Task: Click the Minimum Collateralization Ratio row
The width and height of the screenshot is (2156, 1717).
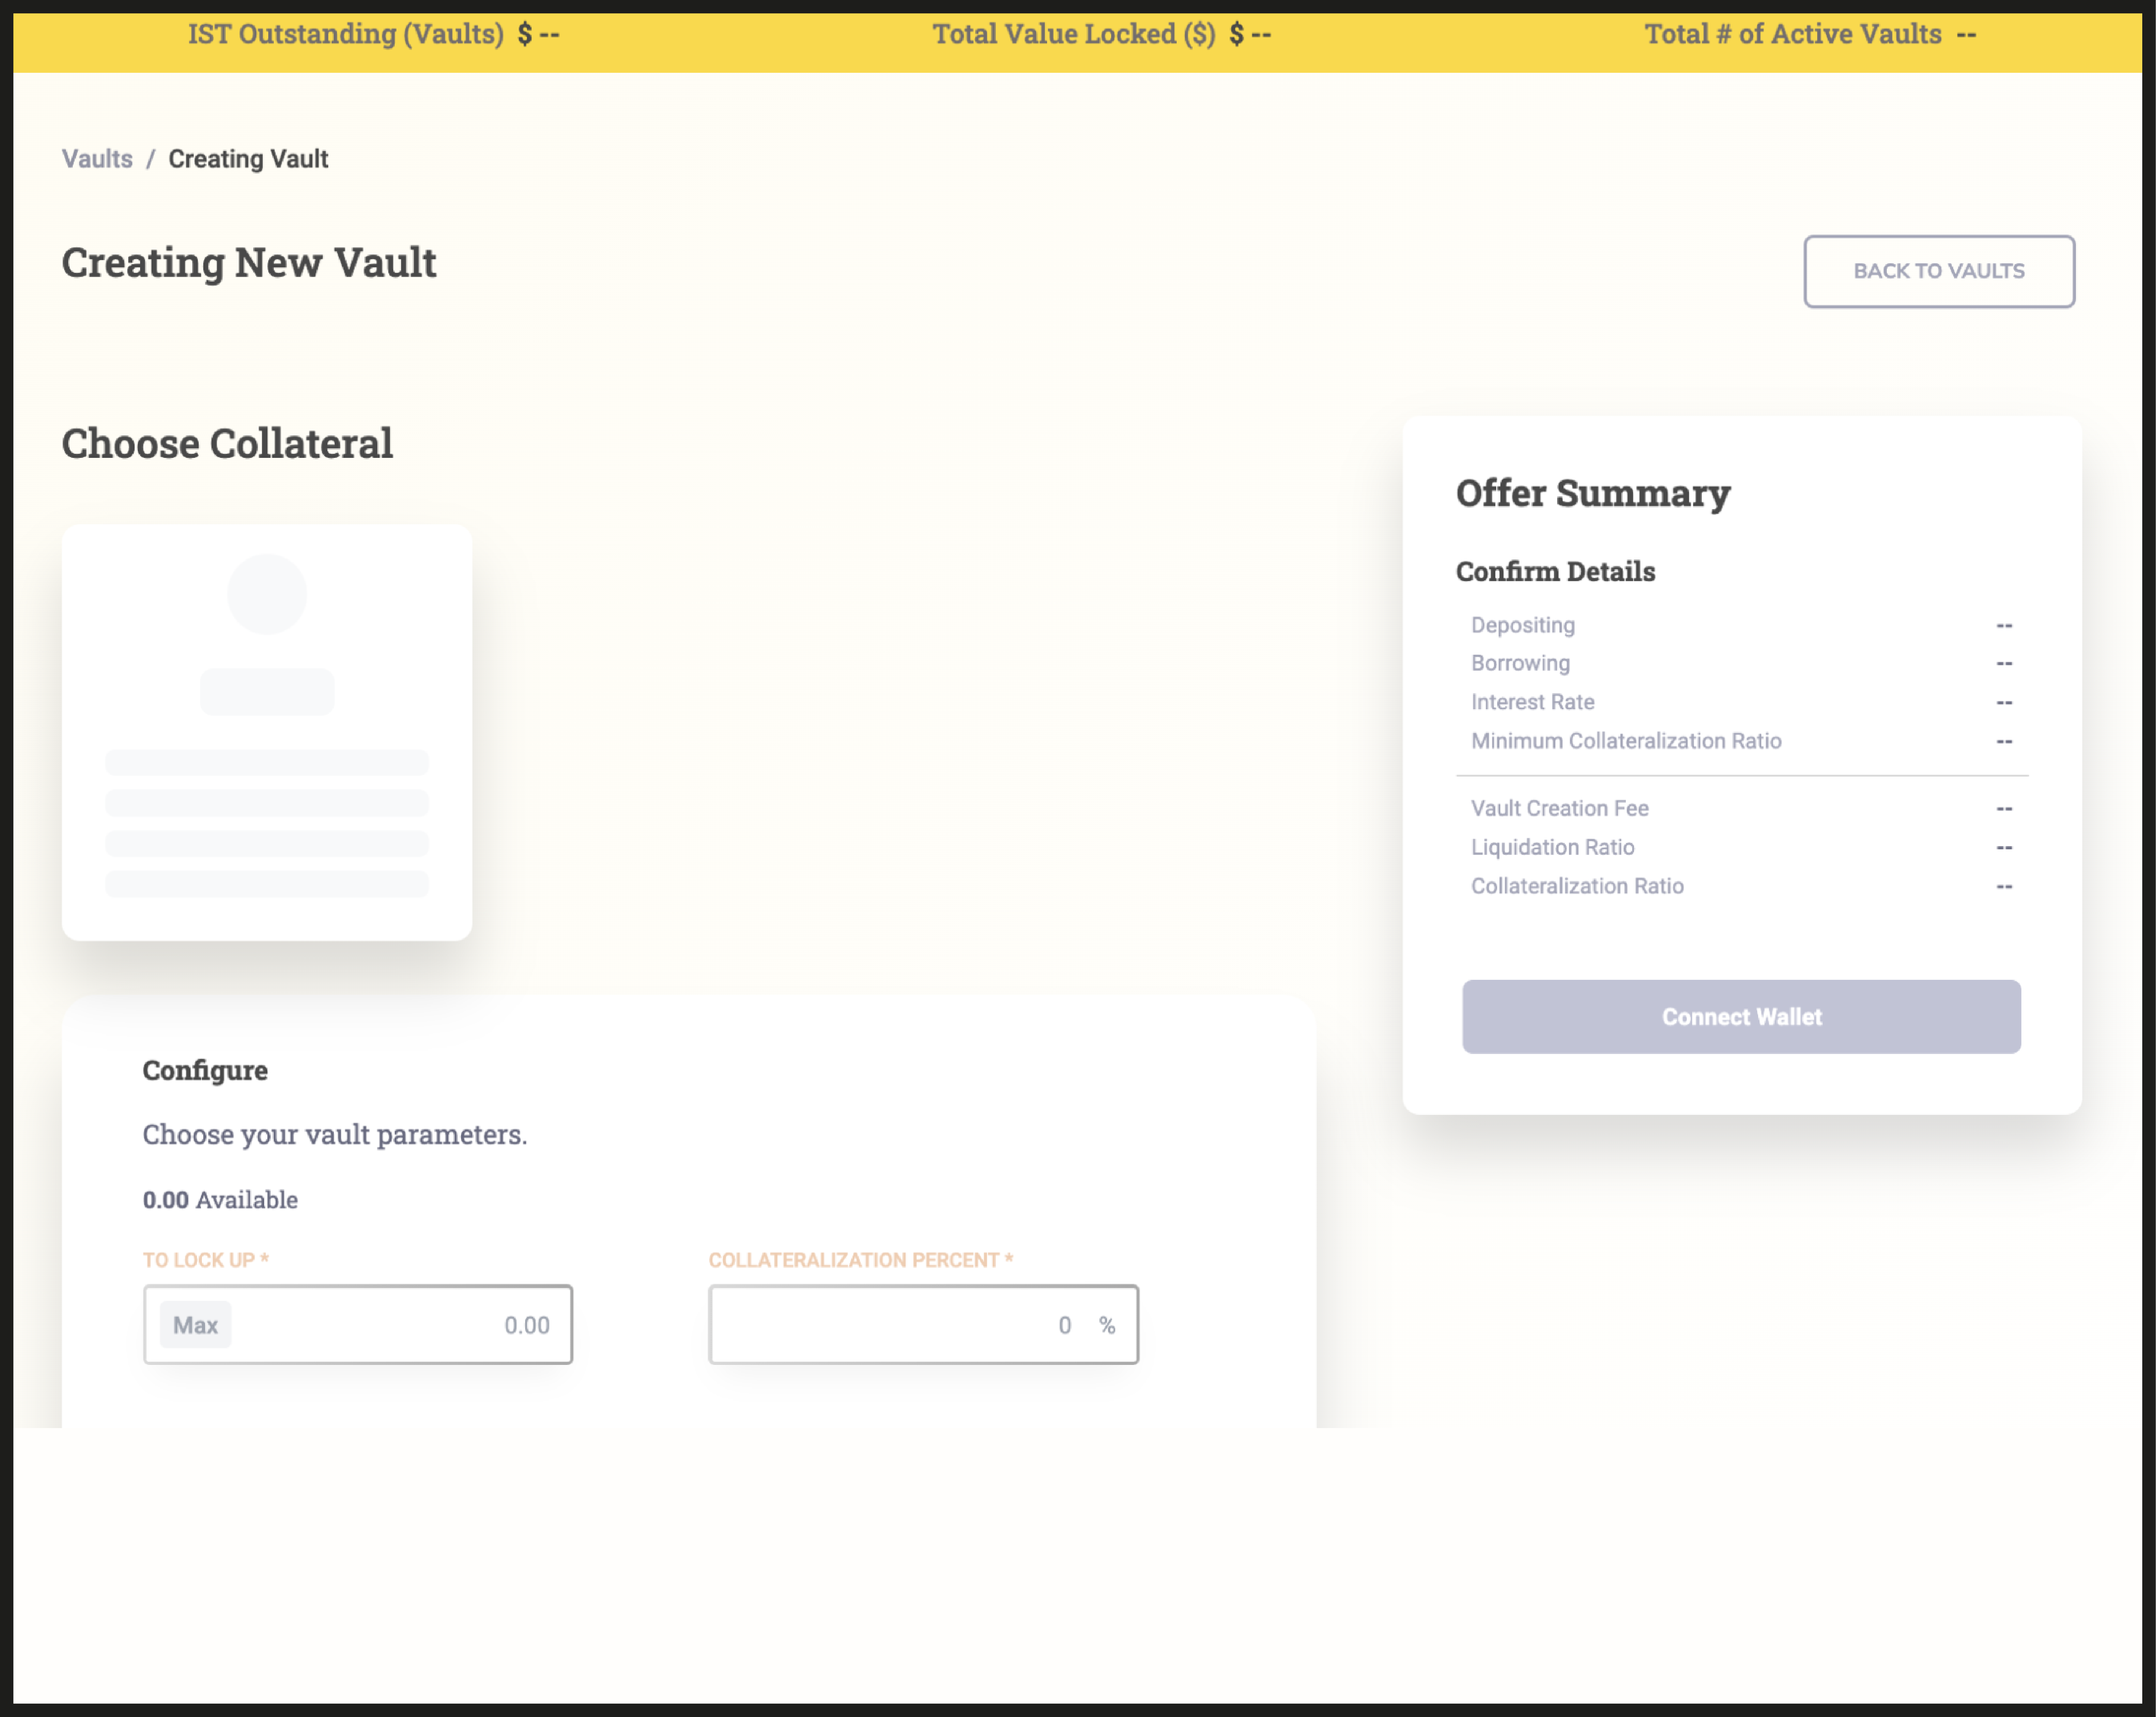Action: tap(1626, 741)
